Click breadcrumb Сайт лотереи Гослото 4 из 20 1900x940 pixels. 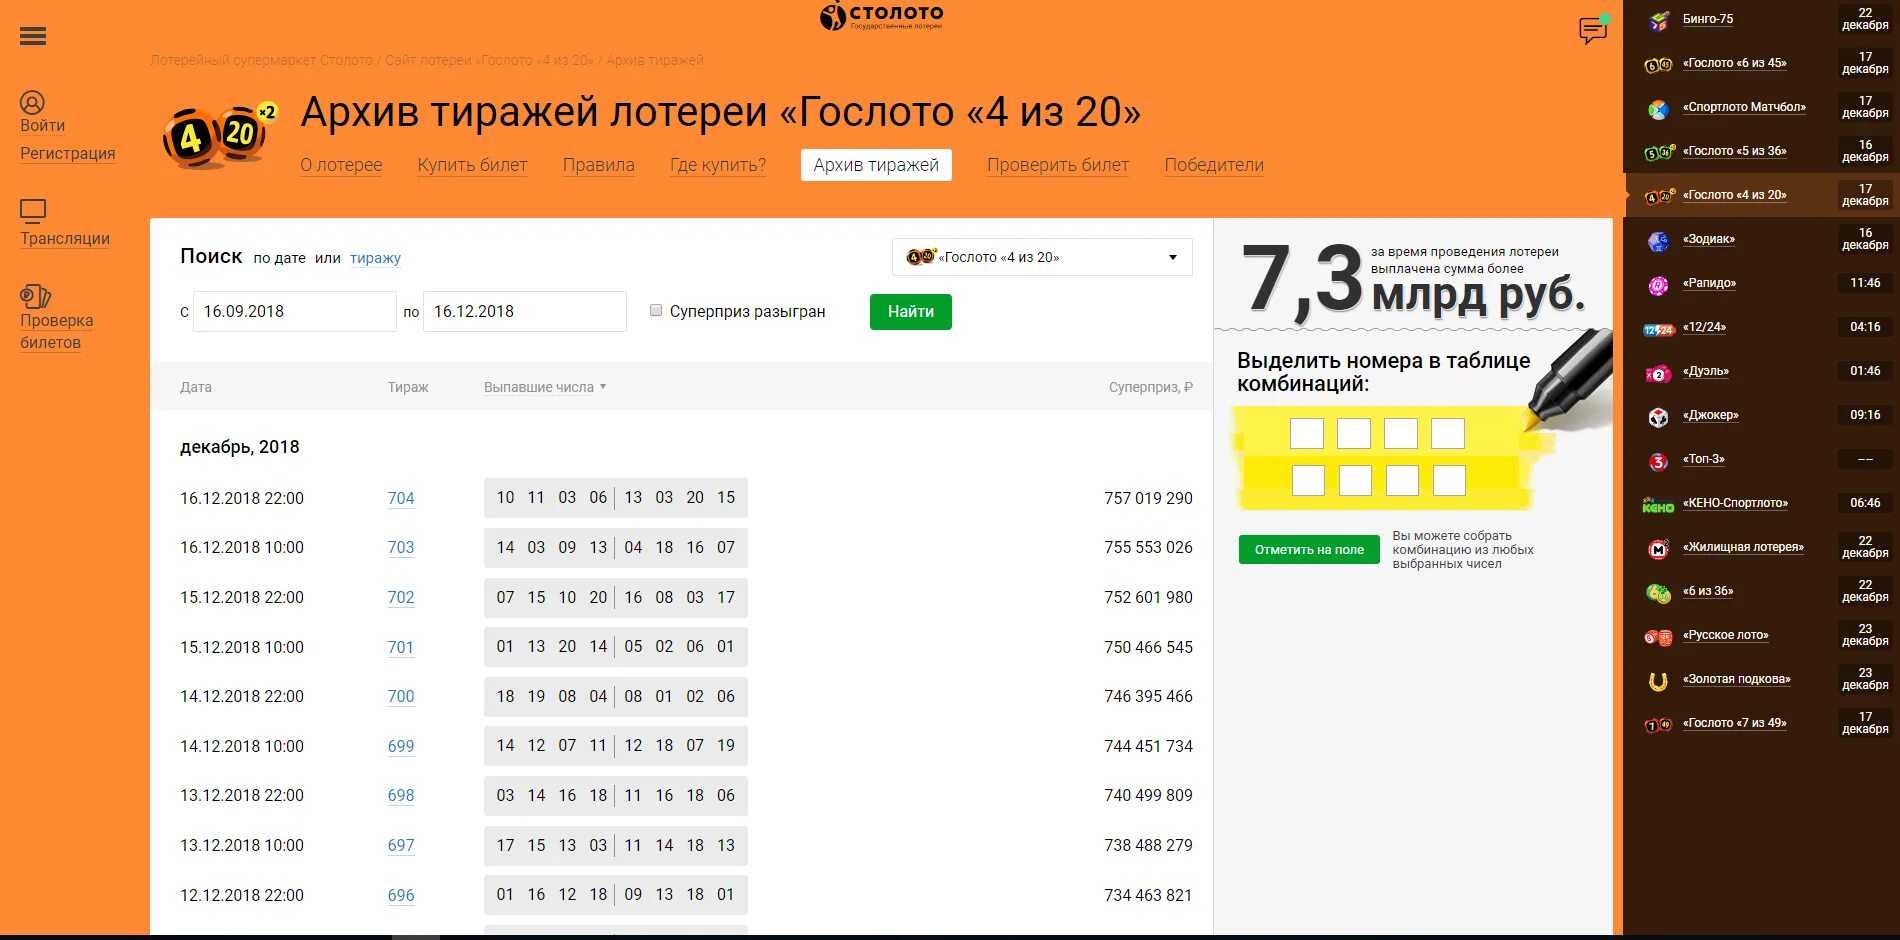coord(489,60)
